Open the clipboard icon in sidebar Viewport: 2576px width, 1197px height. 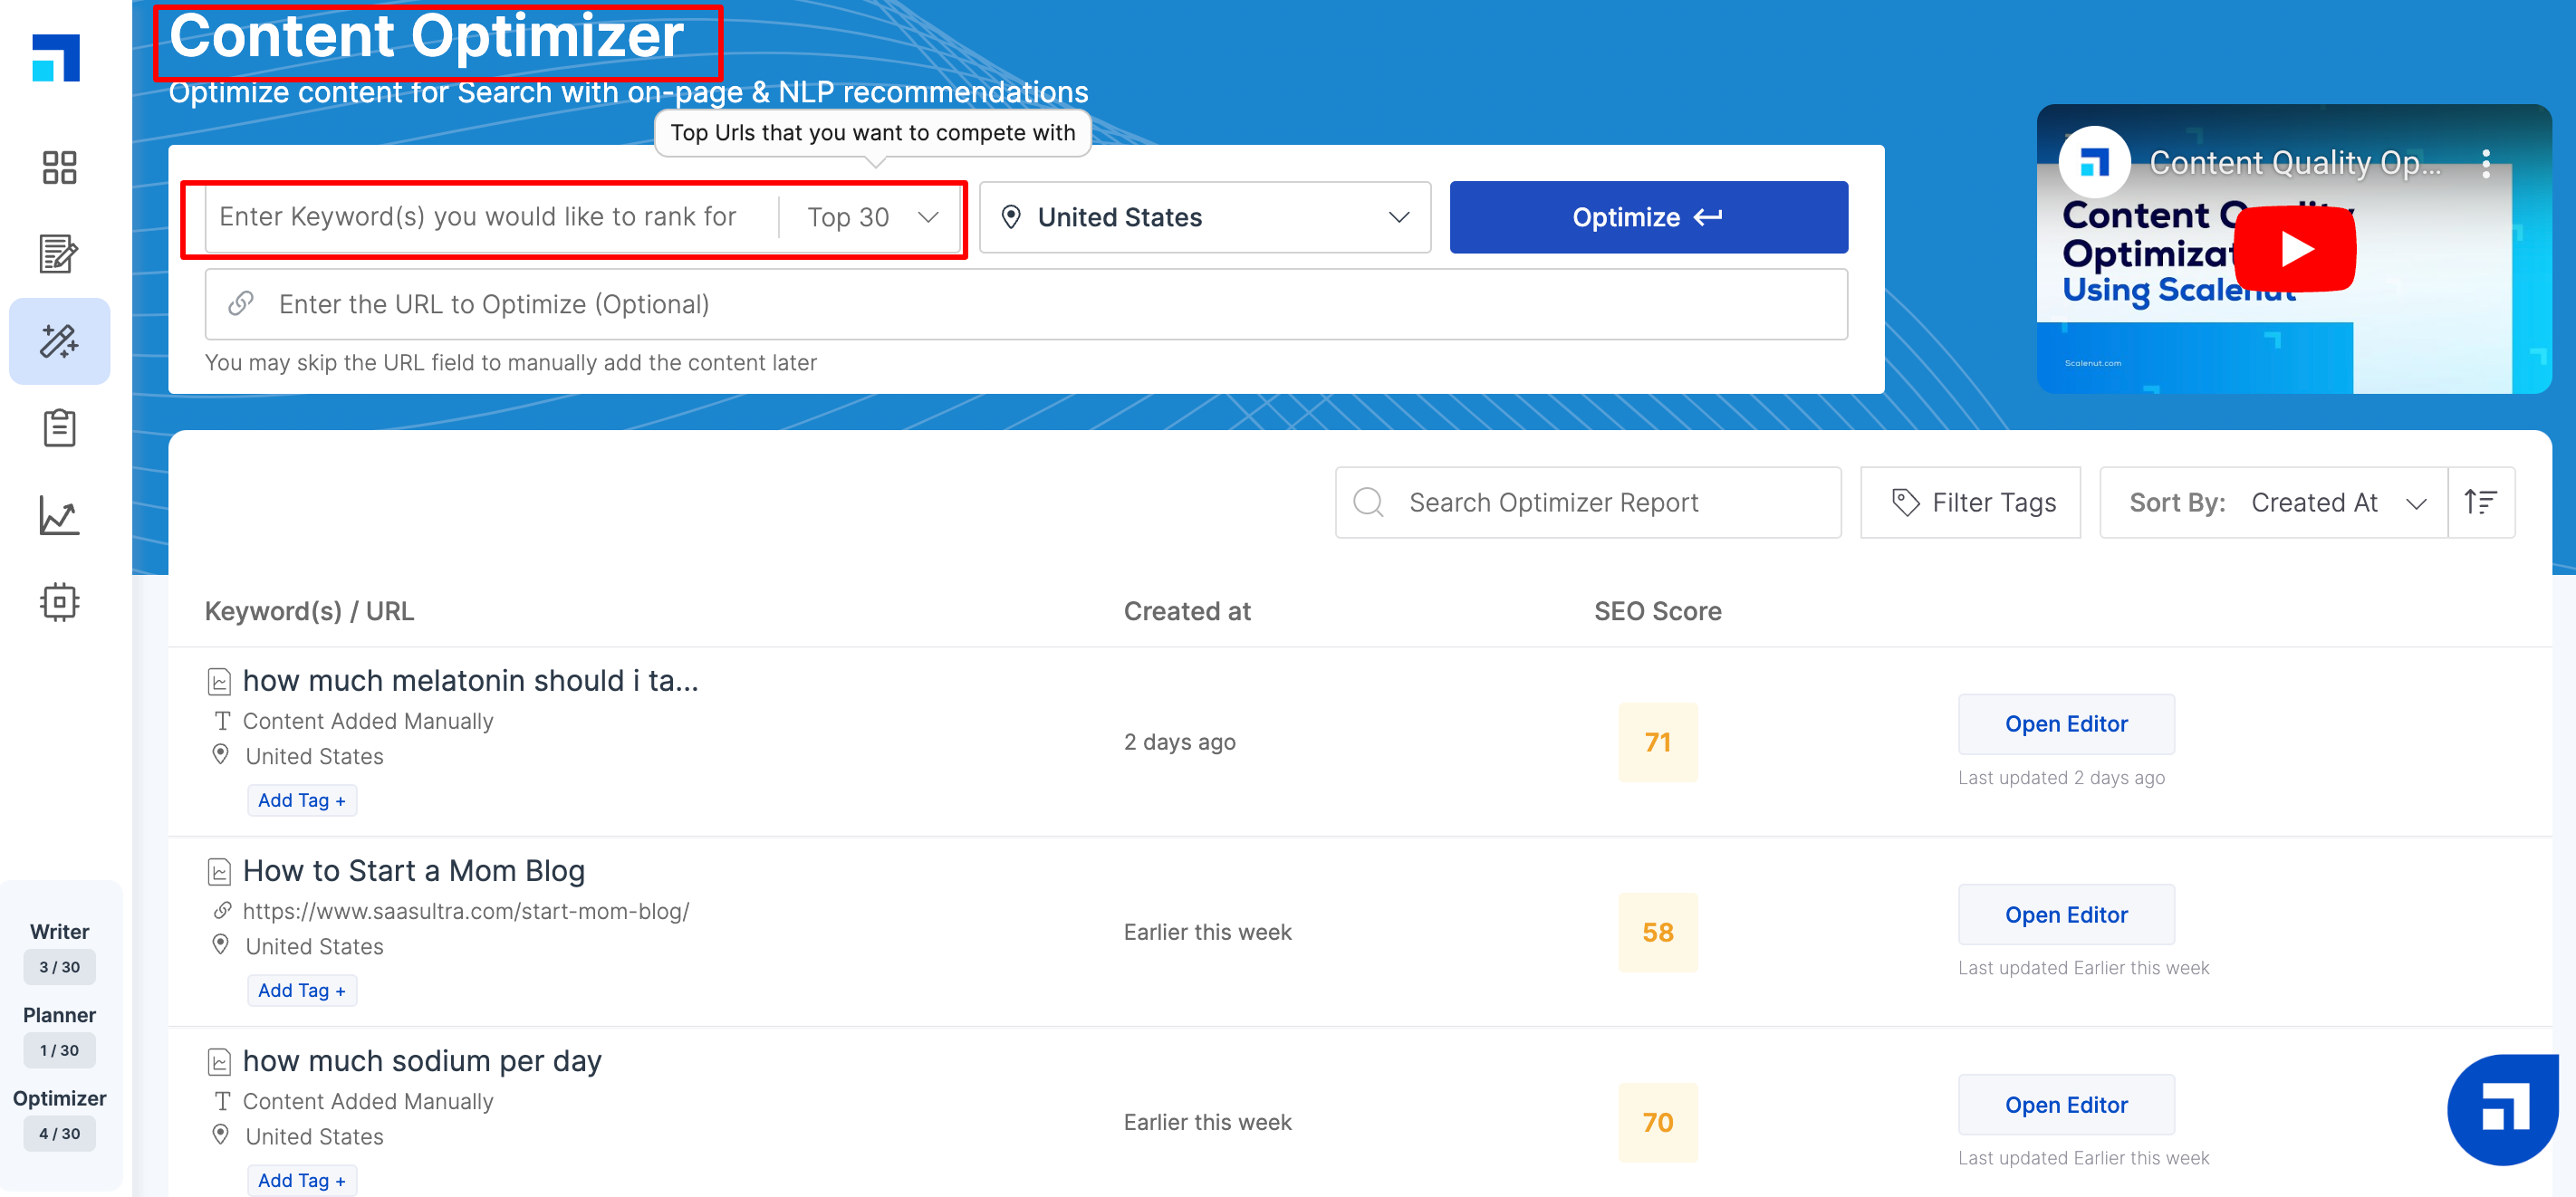[59, 428]
